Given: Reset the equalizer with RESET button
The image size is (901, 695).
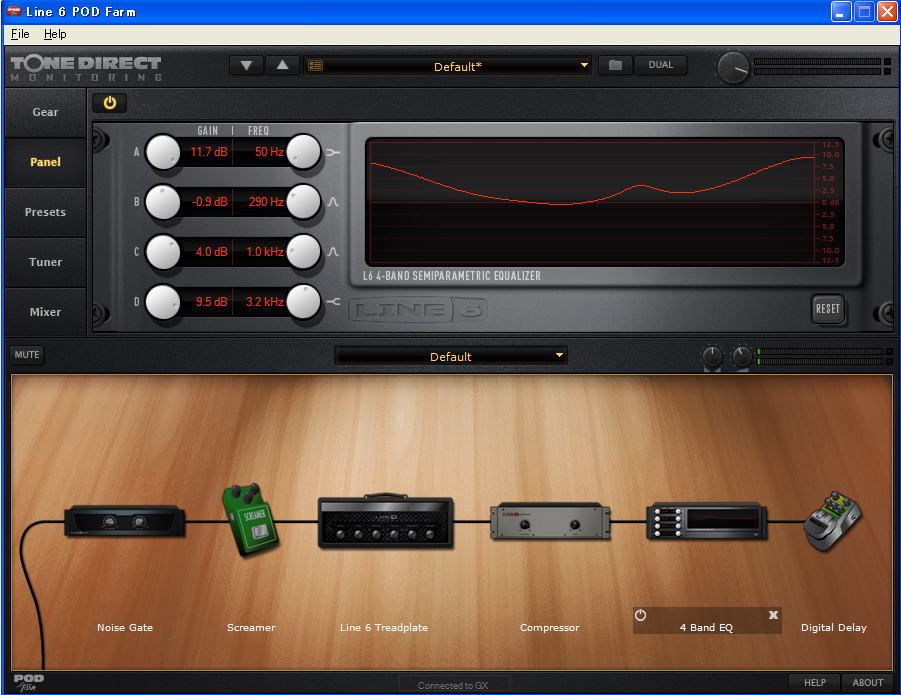Looking at the screenshot, I should tap(827, 309).
